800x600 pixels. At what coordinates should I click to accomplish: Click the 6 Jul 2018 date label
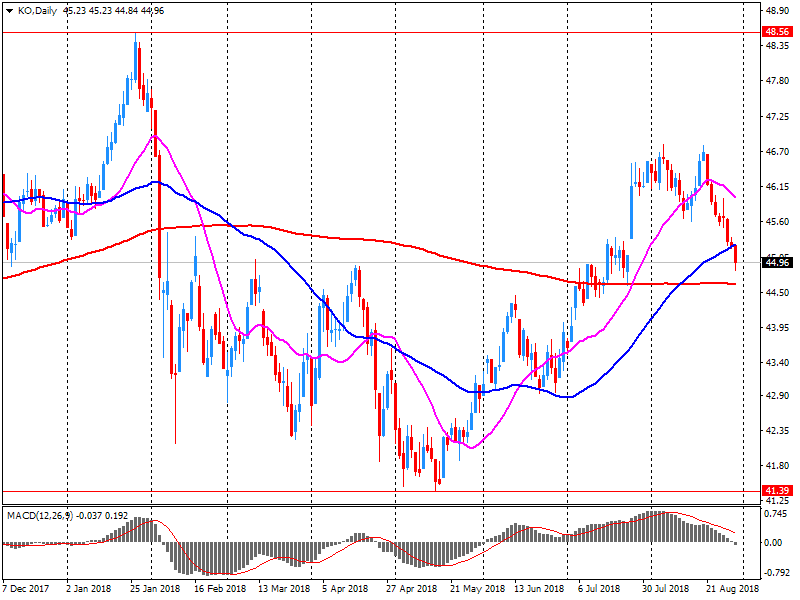click(599, 589)
